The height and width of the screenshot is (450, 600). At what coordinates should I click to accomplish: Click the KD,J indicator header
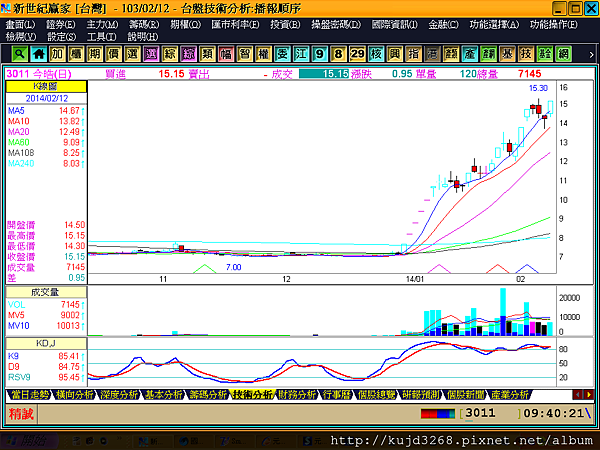click(x=46, y=344)
